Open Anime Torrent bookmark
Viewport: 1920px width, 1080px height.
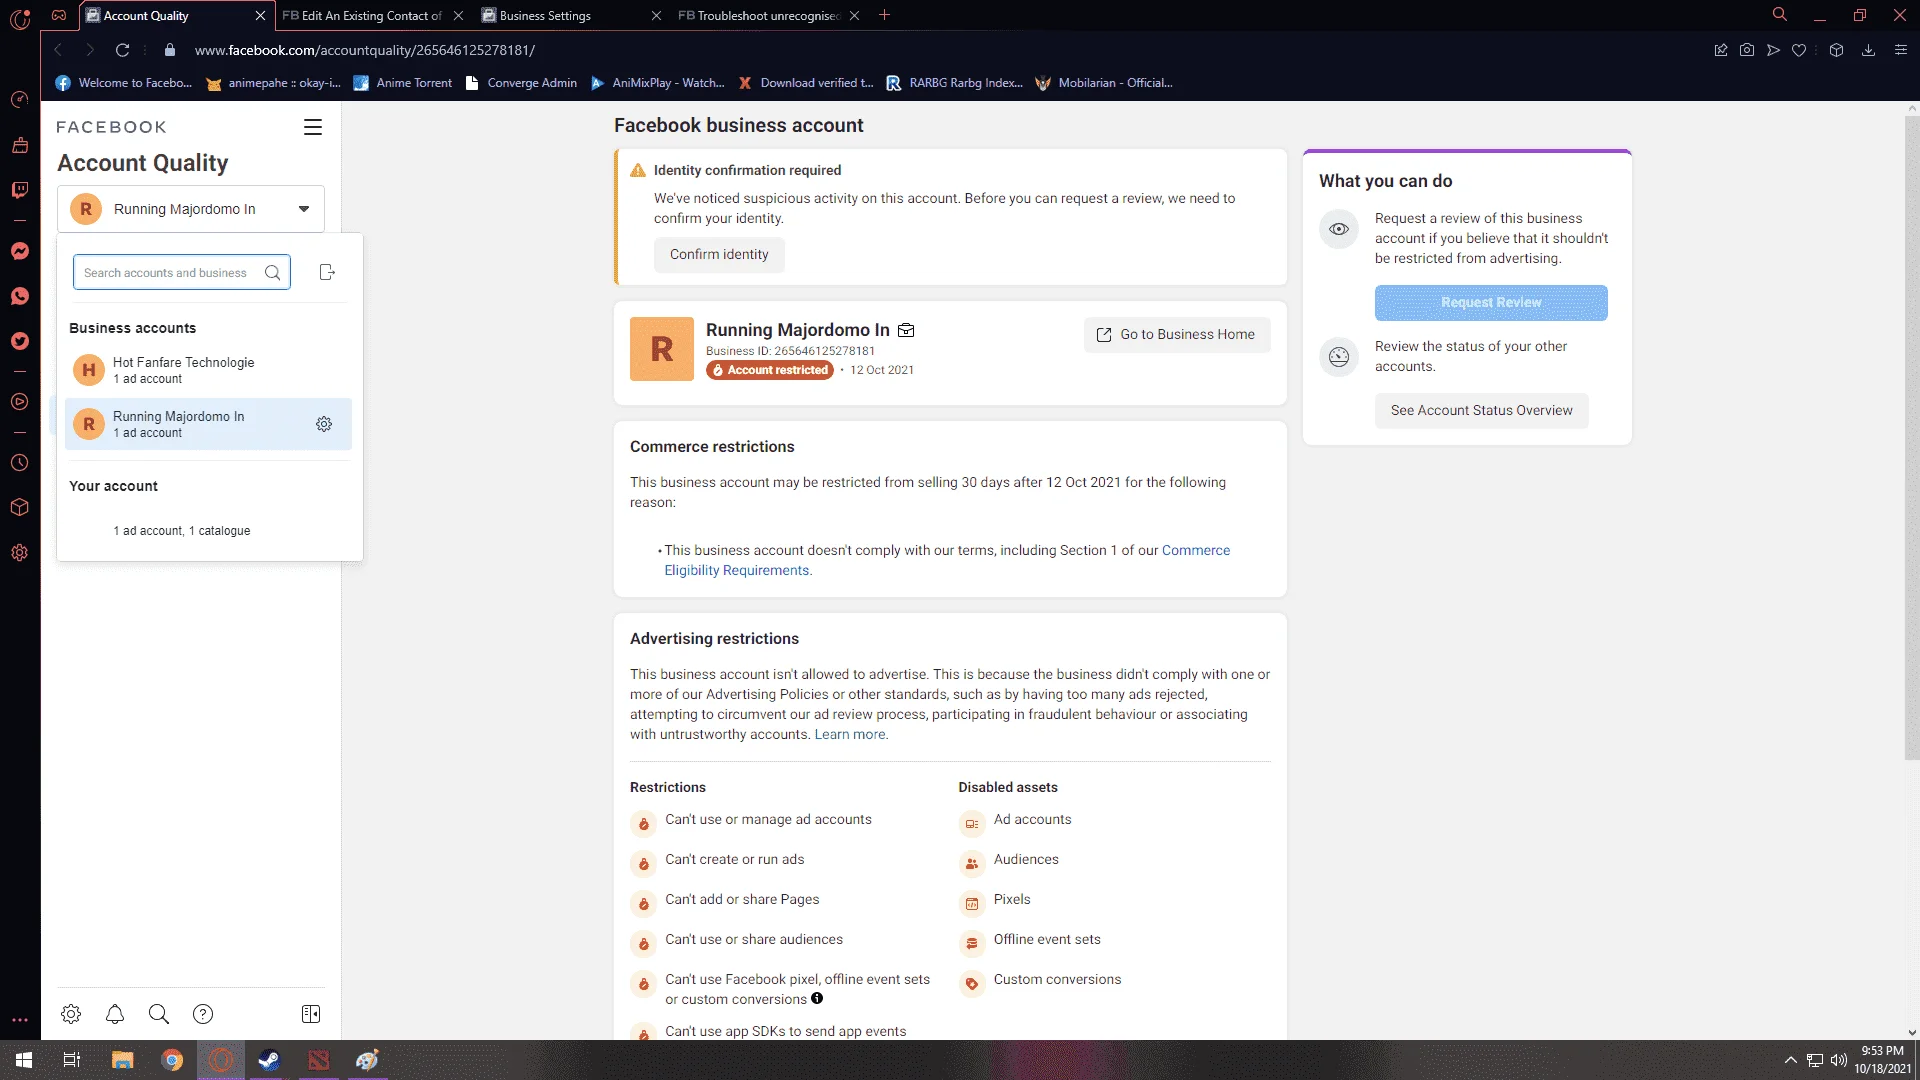click(x=403, y=83)
